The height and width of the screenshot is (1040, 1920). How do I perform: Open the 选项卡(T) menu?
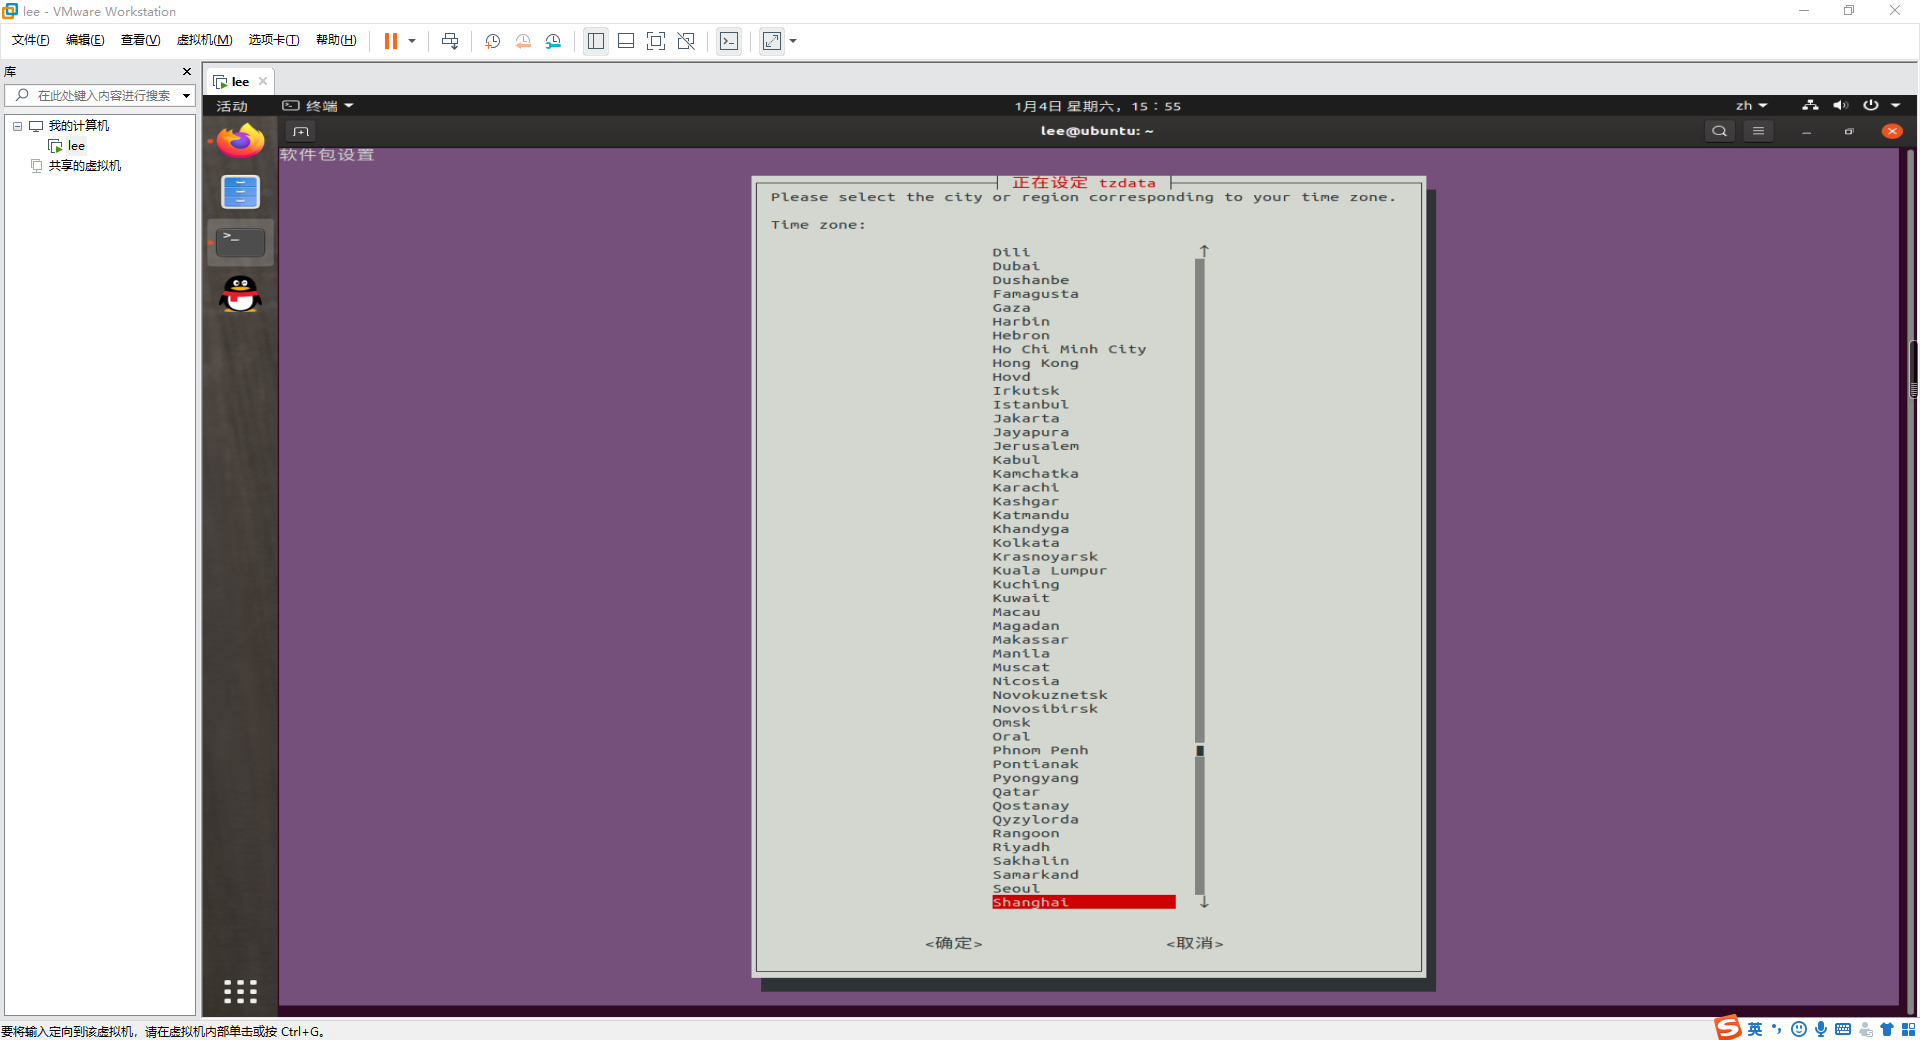pyautogui.click(x=274, y=40)
